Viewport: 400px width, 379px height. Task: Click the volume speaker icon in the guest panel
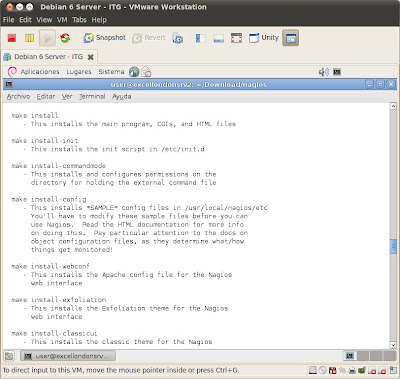point(324,72)
